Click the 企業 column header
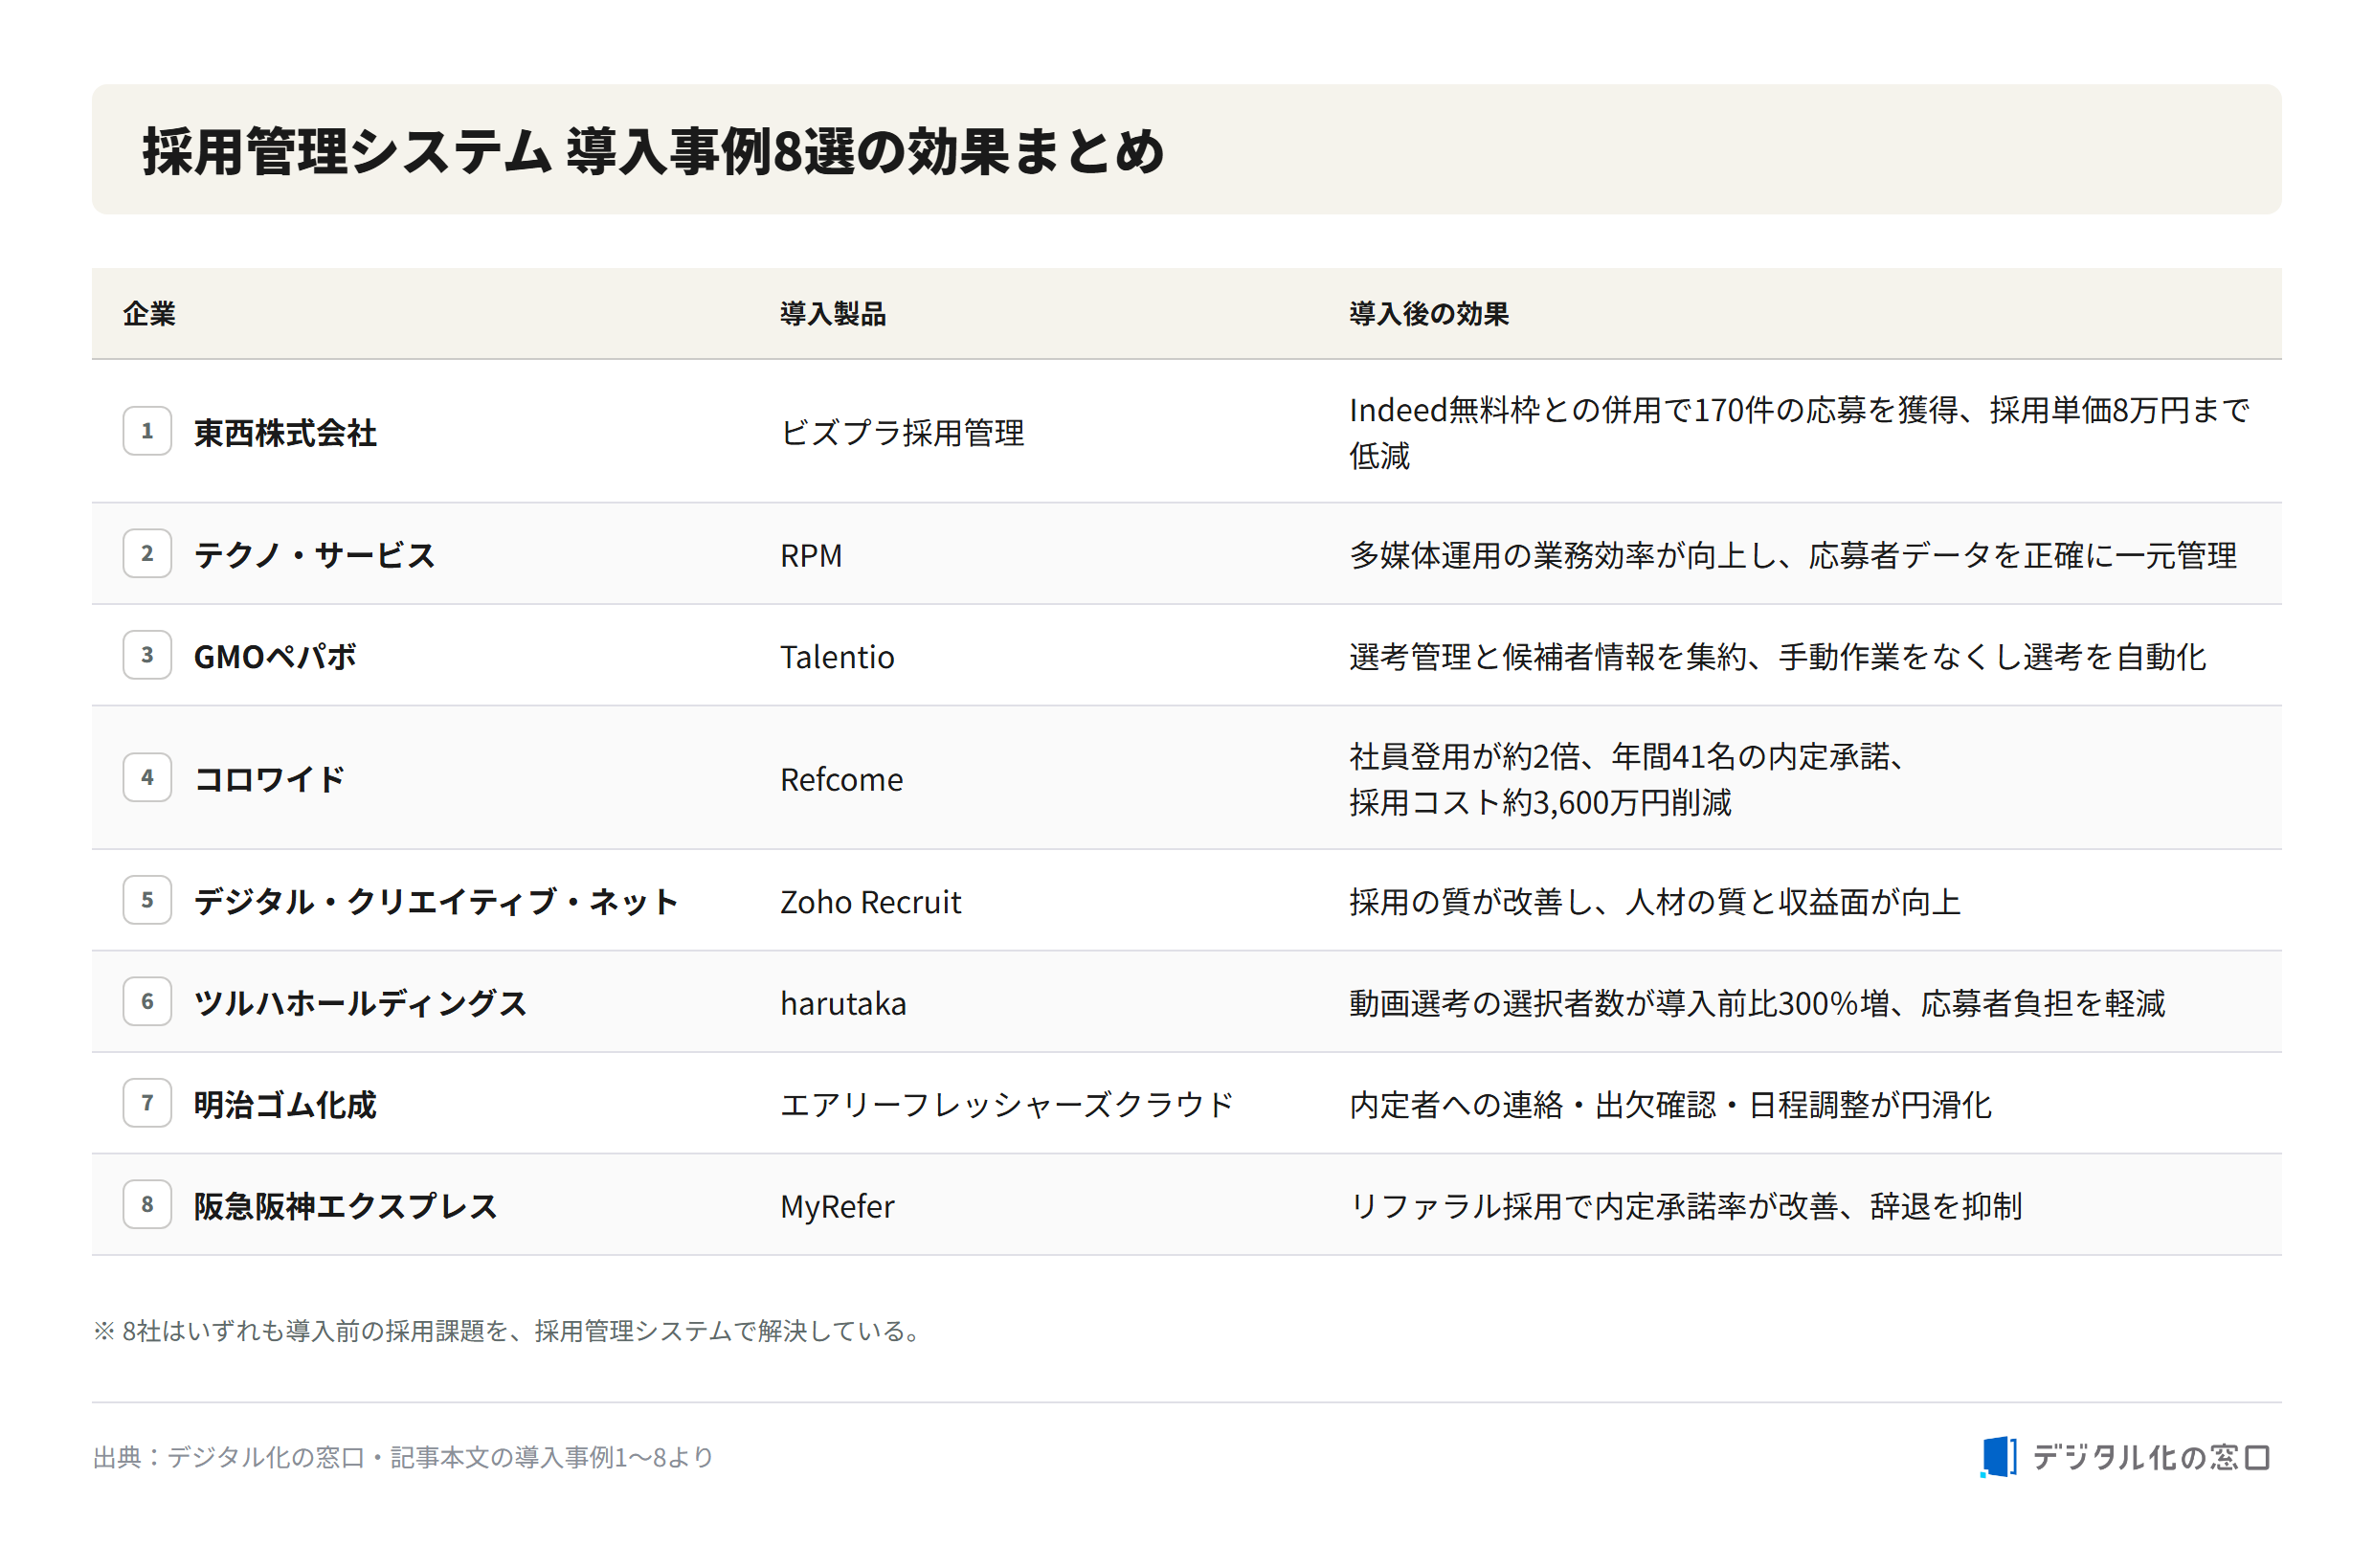 click(x=149, y=314)
